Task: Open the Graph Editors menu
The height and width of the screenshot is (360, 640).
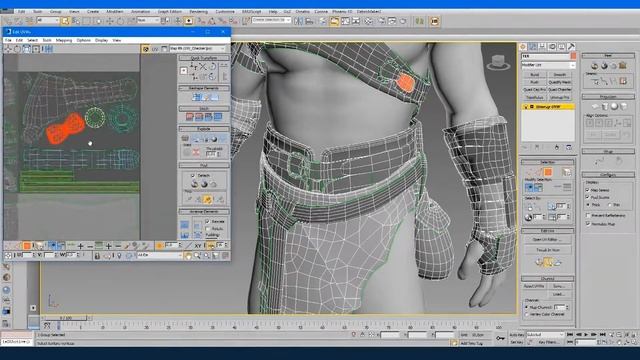Action: 170,11
